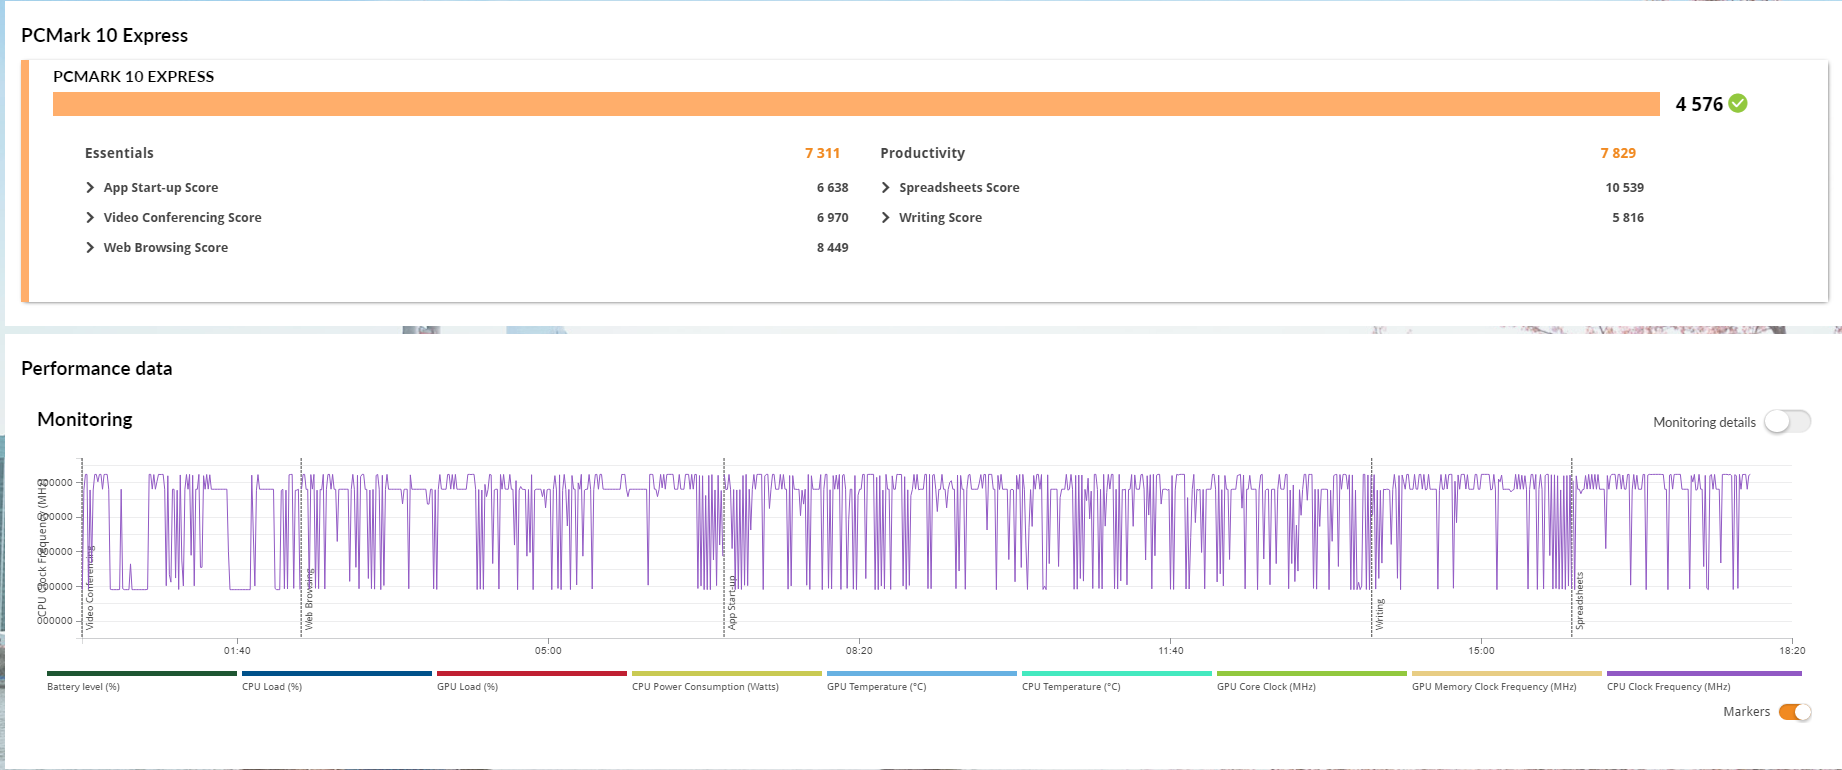This screenshot has height=770, width=1842.
Task: Select the Spreadsheets chart marker
Action: coord(1580,601)
